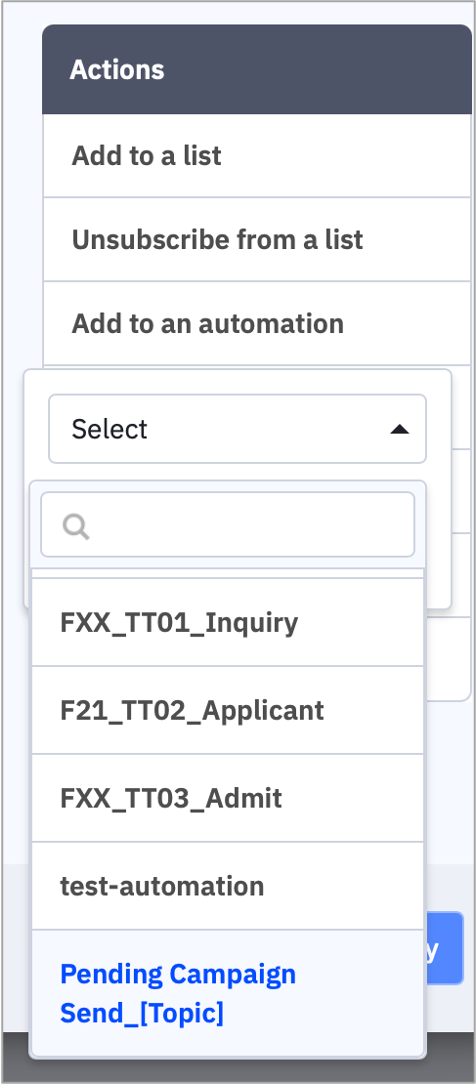Pick the test-automation entry
The image size is (476, 1084).
point(227,886)
